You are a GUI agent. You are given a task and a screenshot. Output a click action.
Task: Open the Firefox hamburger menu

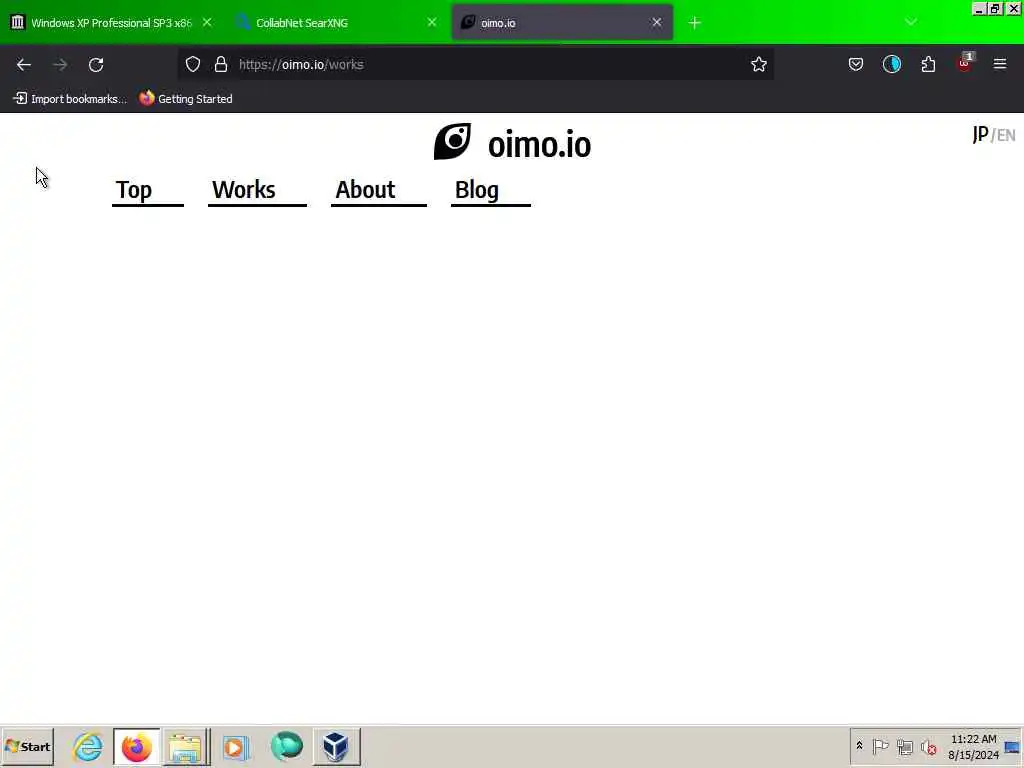point(1000,64)
